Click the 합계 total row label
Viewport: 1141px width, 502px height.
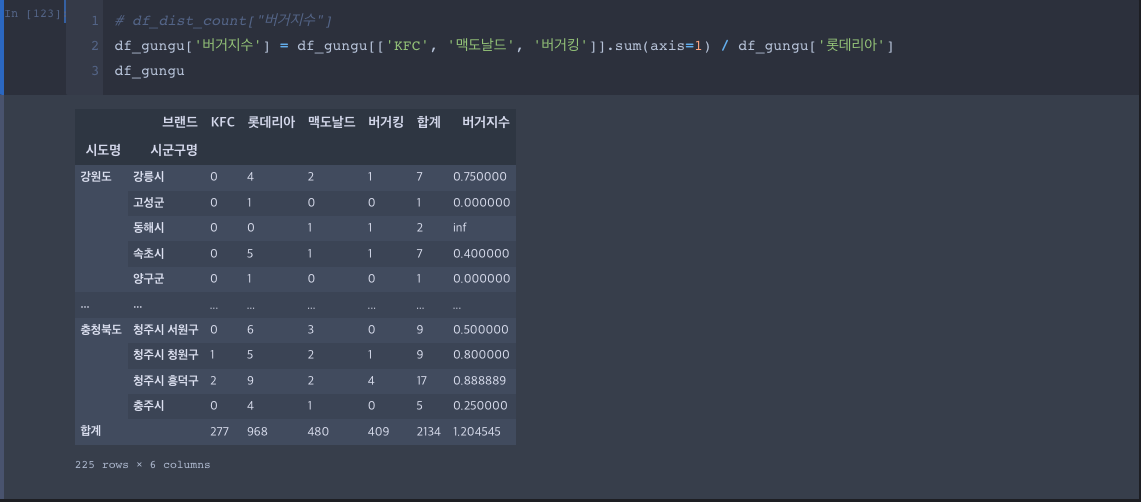[91, 431]
